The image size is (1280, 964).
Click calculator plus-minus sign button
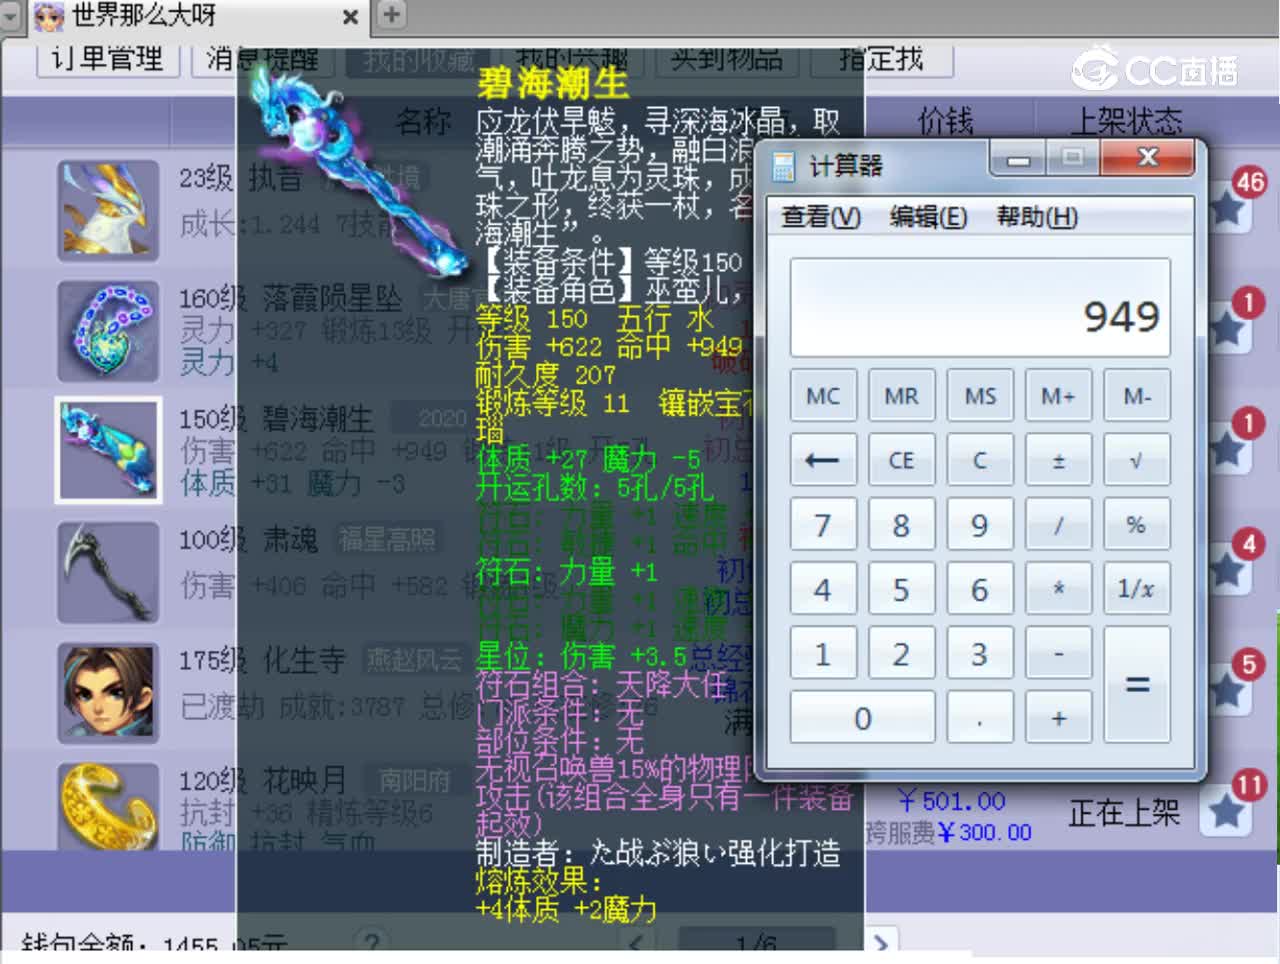pyautogui.click(x=1058, y=460)
